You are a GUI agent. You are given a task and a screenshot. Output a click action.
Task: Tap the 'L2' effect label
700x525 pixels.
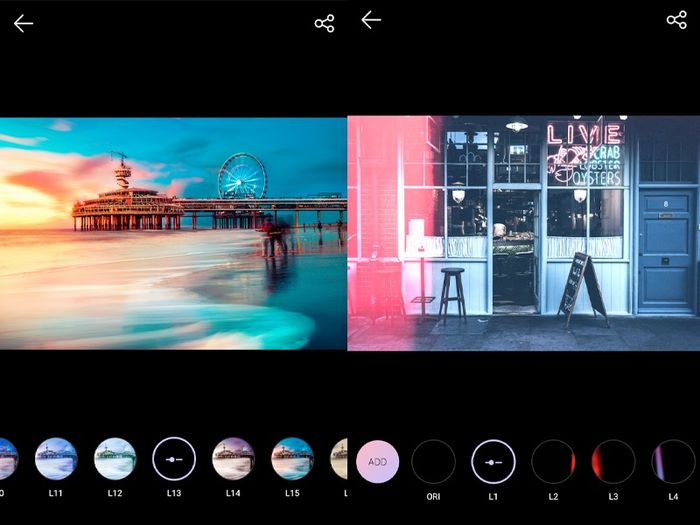click(553, 496)
